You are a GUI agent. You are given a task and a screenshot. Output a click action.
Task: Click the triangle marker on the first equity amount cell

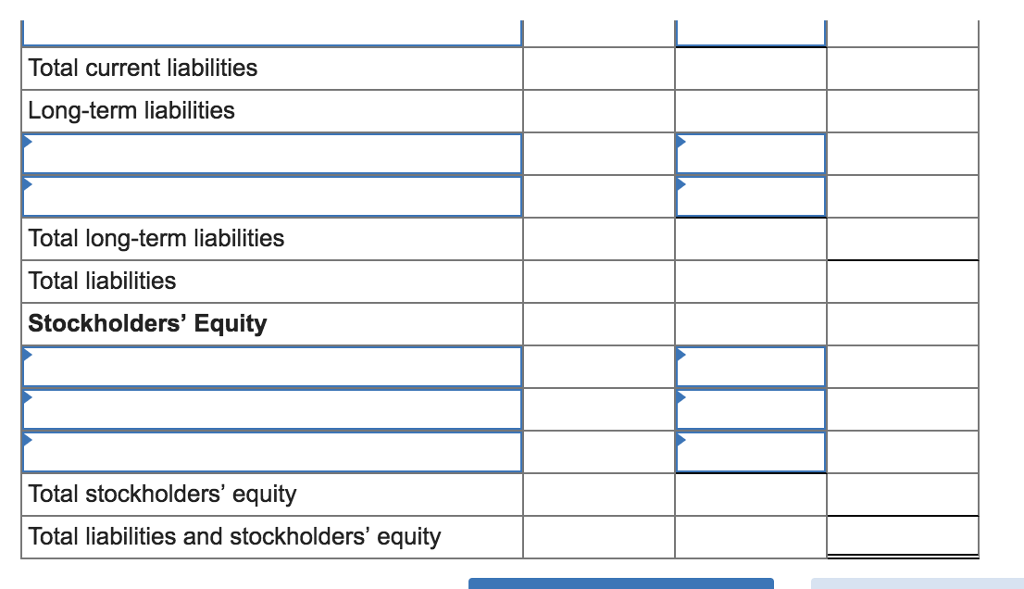pos(681,353)
